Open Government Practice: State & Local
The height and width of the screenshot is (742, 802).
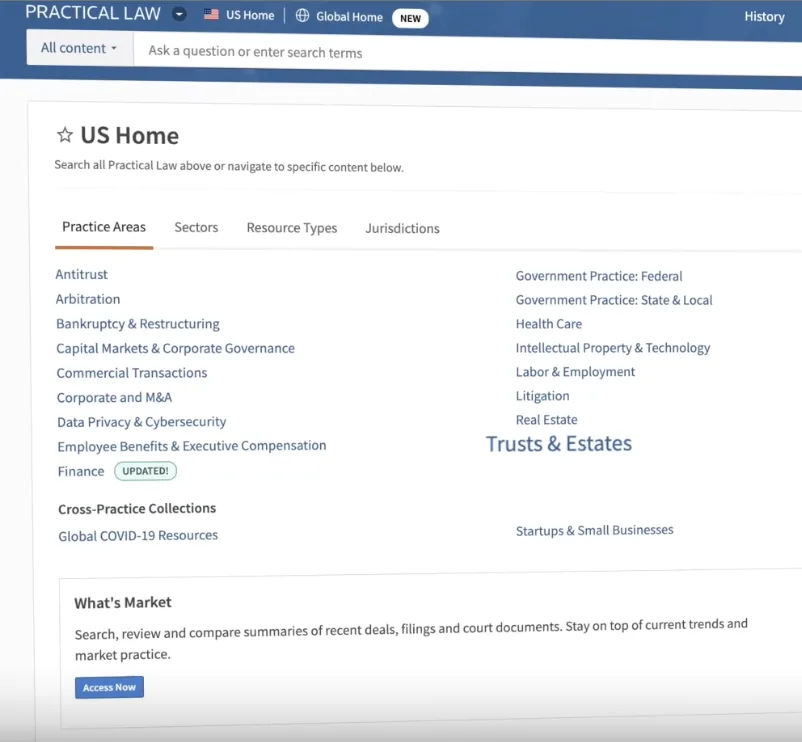[614, 300]
